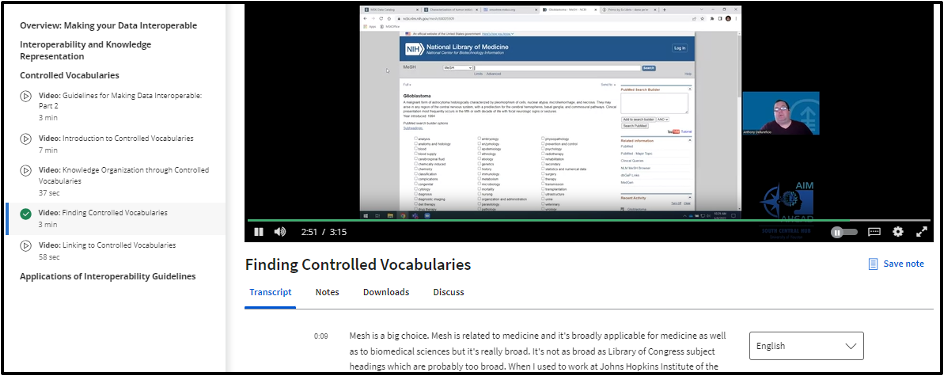Screen dimensions: 944x376
Task: Collapse the Controlled Vocabularies section
Action: 69,75
